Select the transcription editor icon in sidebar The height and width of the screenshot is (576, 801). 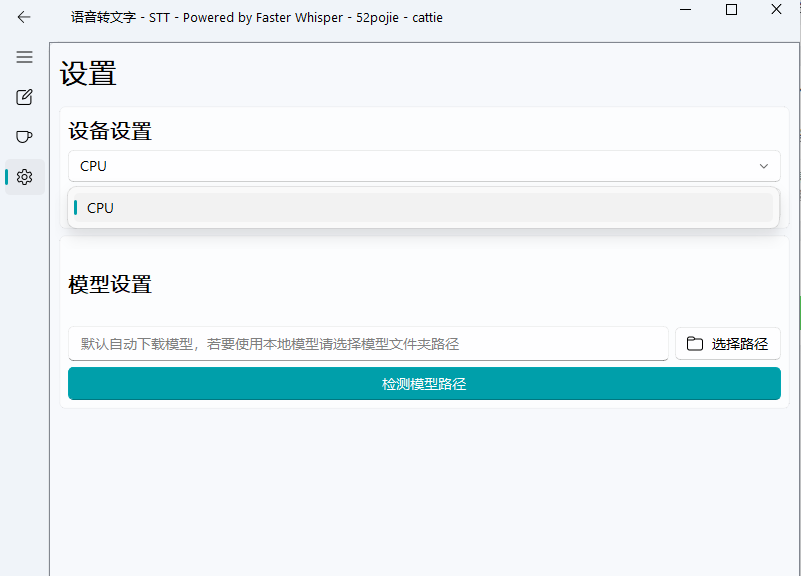pyautogui.click(x=23, y=97)
